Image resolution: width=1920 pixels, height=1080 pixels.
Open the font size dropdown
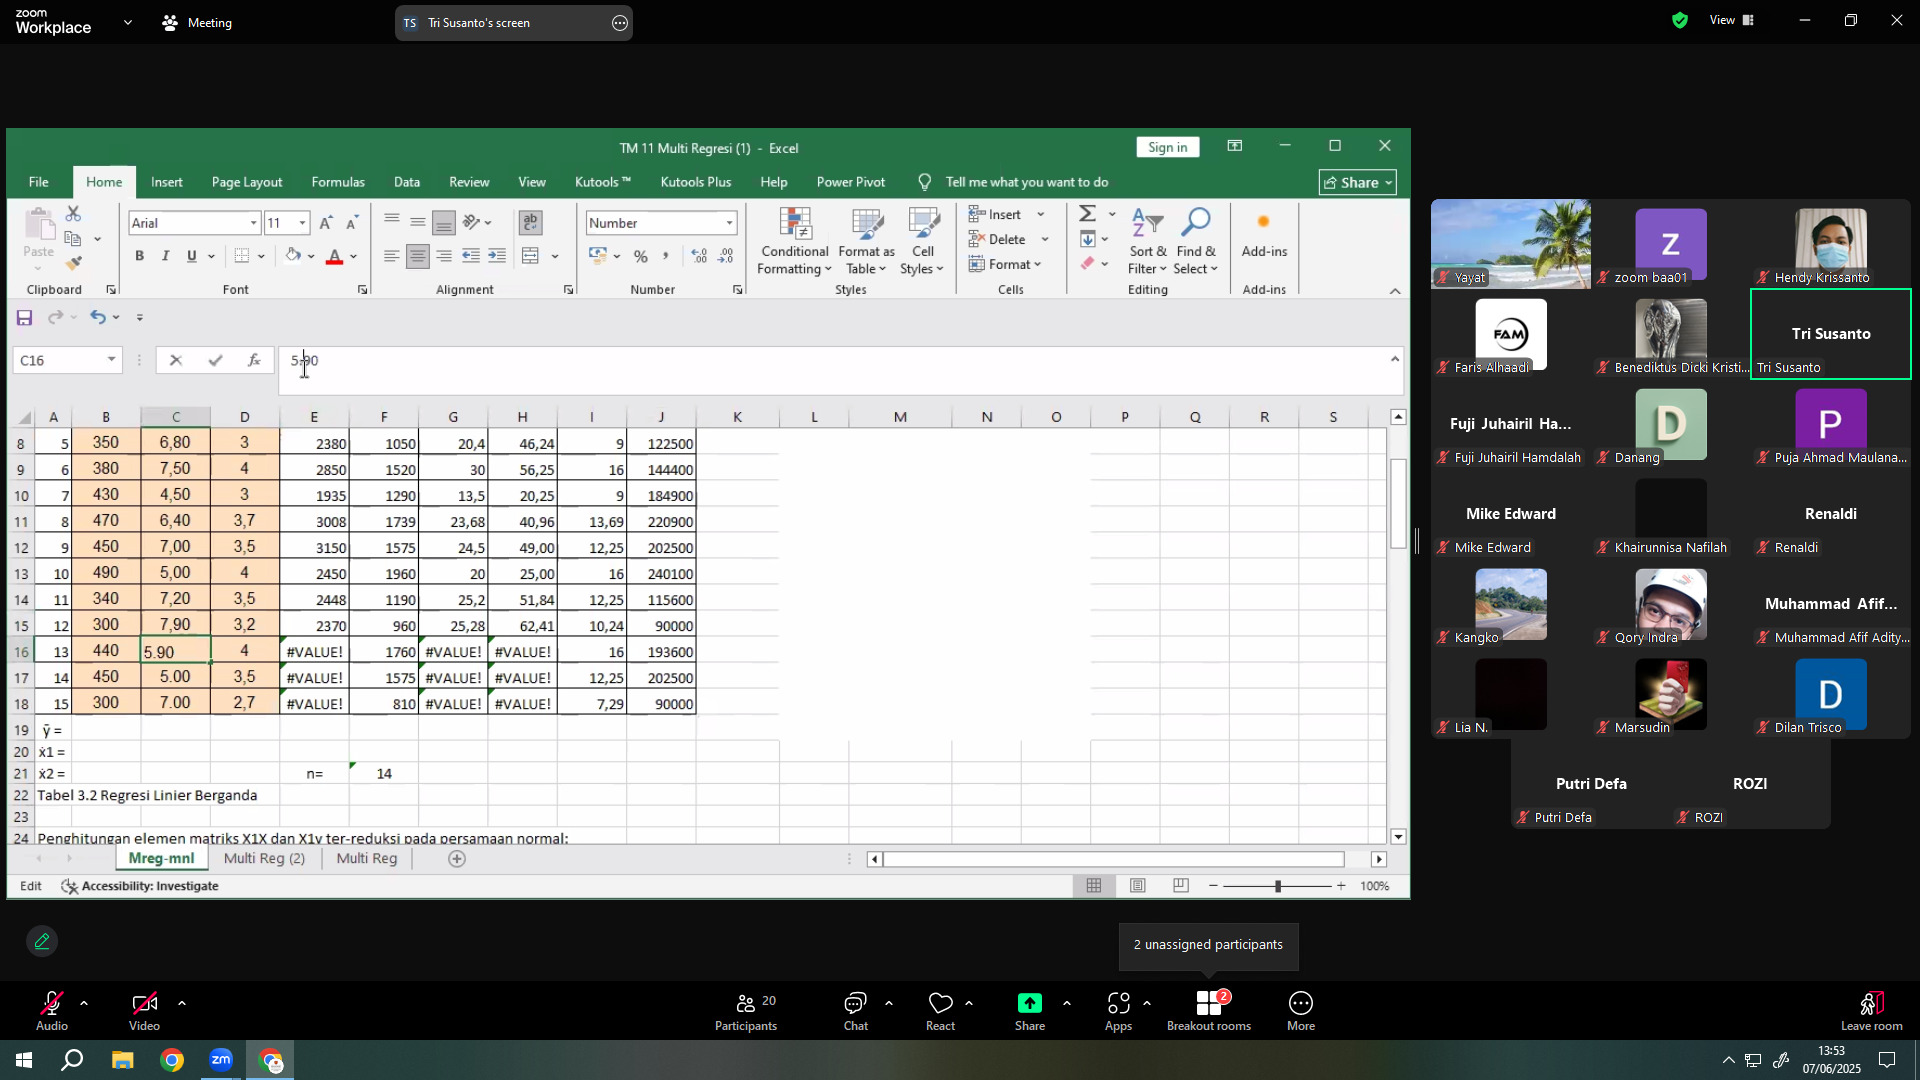[x=303, y=223]
